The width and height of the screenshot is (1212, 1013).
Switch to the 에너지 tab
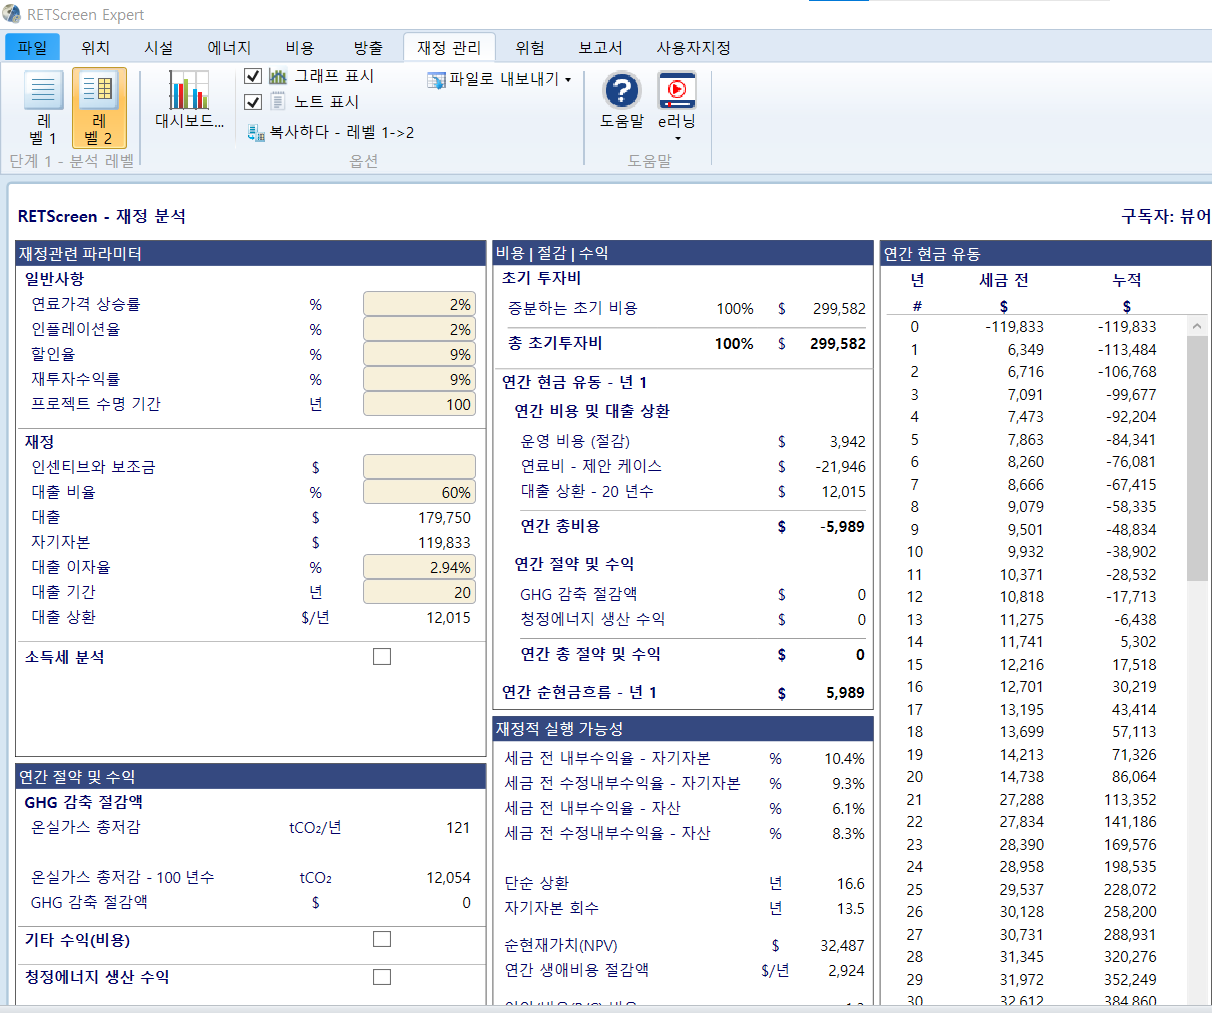229,47
